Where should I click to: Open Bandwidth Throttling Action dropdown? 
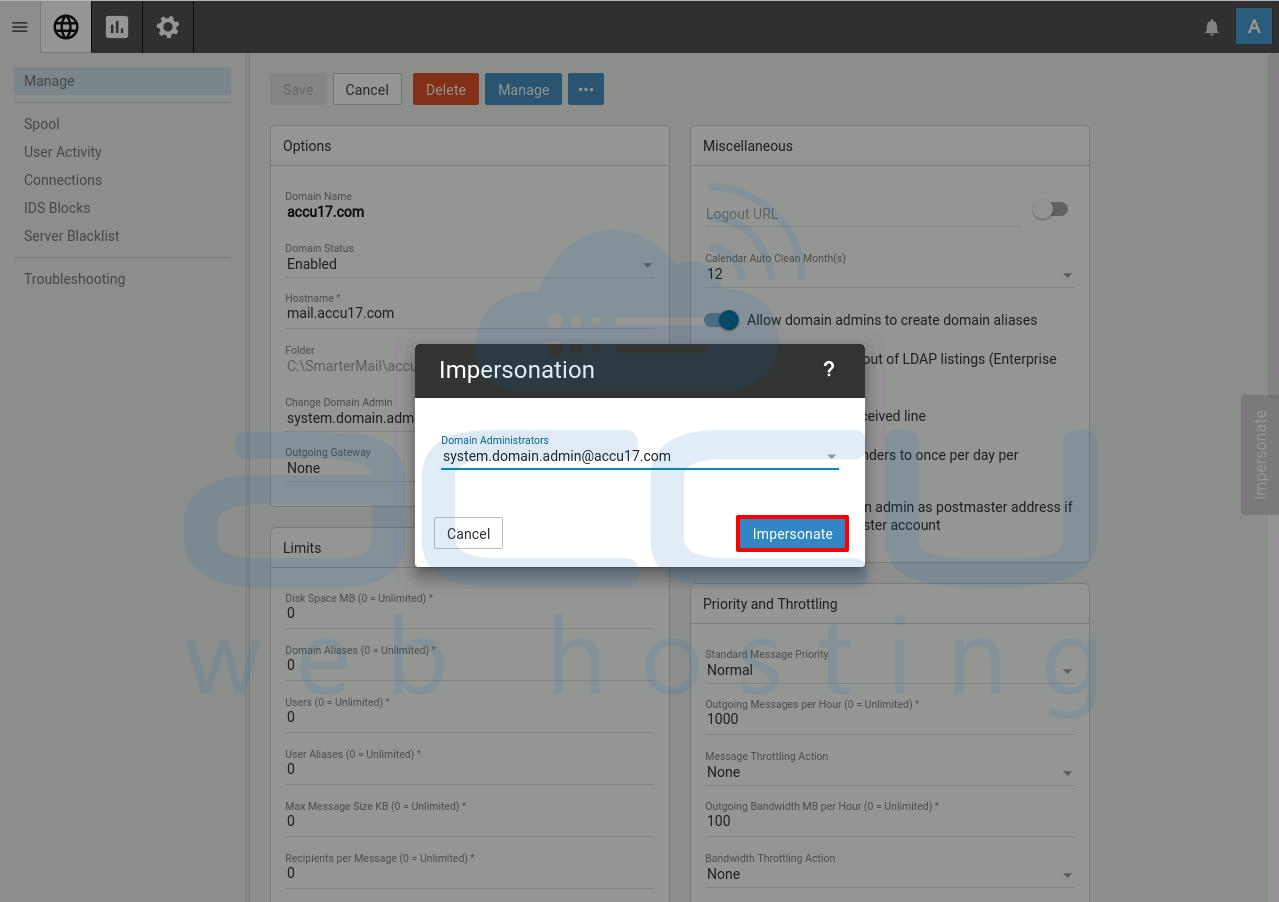pyautogui.click(x=890, y=874)
